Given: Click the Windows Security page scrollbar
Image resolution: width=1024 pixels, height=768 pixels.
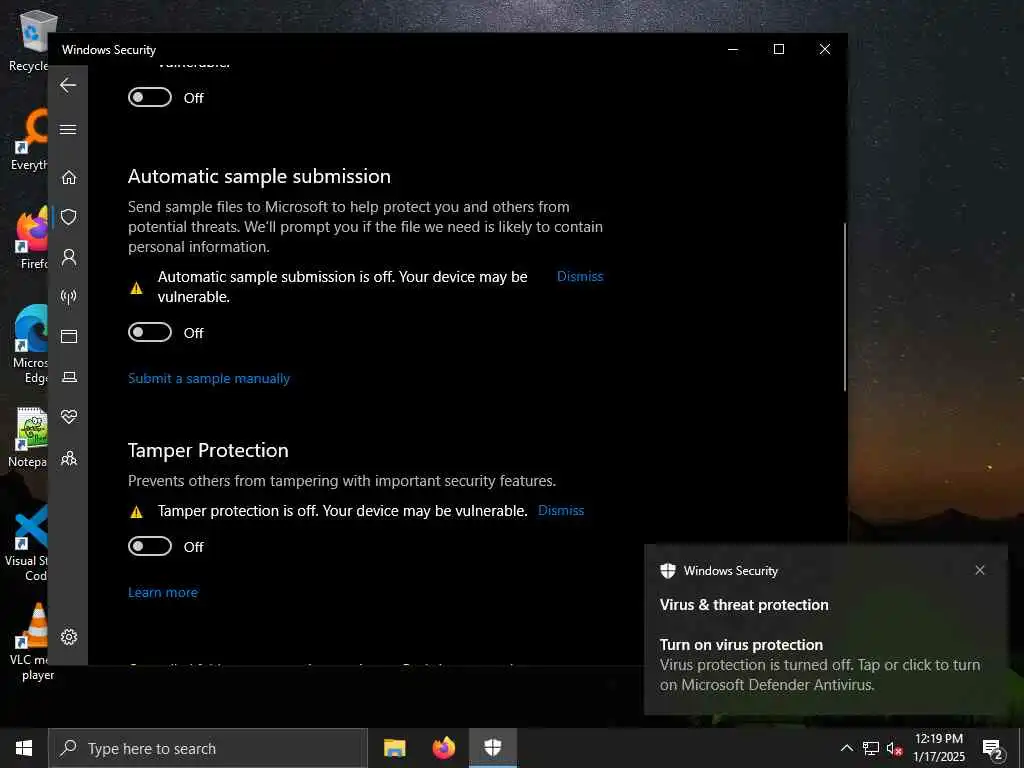Looking at the screenshot, I should 844,307.
